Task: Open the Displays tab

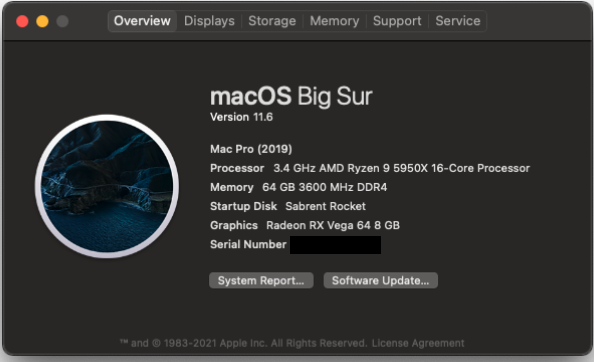Action: [x=209, y=21]
